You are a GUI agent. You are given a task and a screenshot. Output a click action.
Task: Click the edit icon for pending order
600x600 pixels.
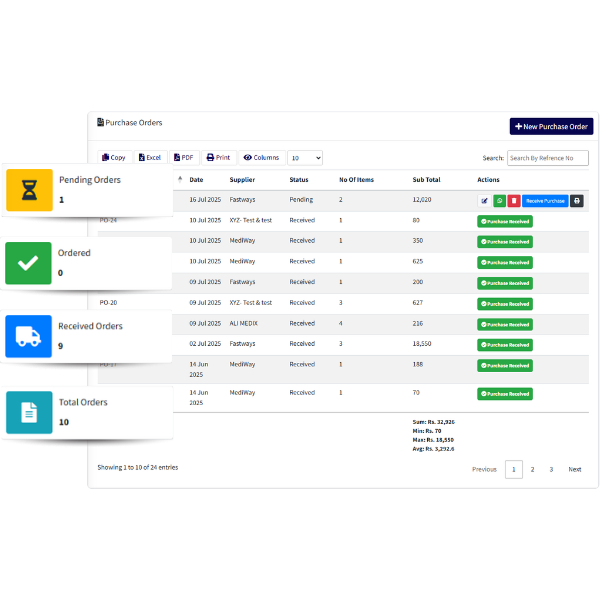pyautogui.click(x=485, y=201)
